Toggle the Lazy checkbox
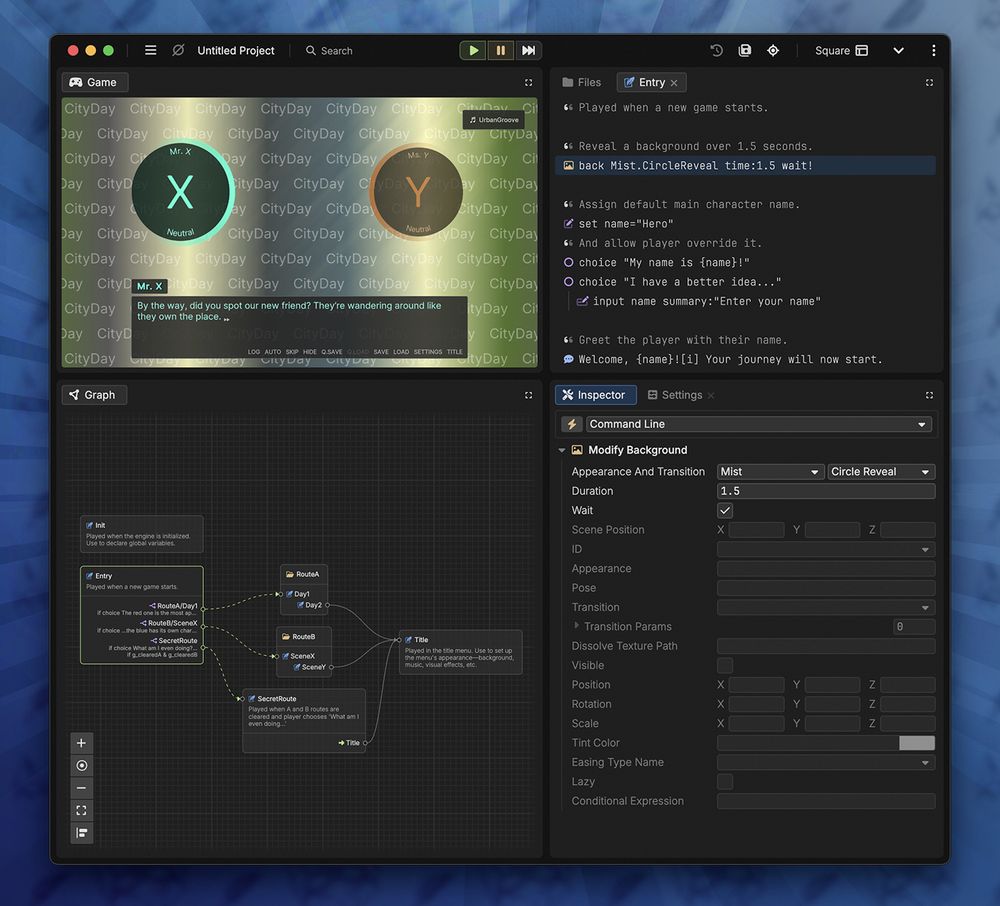The image size is (1000, 906). tap(725, 782)
